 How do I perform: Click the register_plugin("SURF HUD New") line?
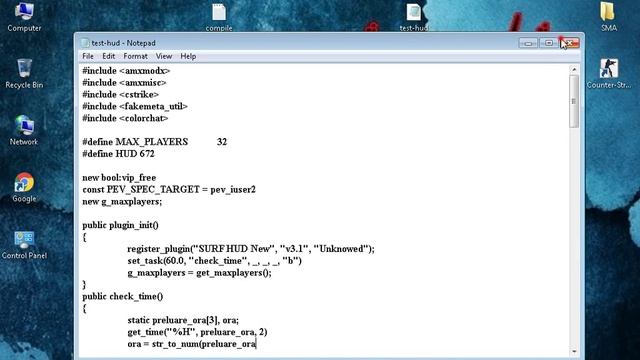pos(251,249)
